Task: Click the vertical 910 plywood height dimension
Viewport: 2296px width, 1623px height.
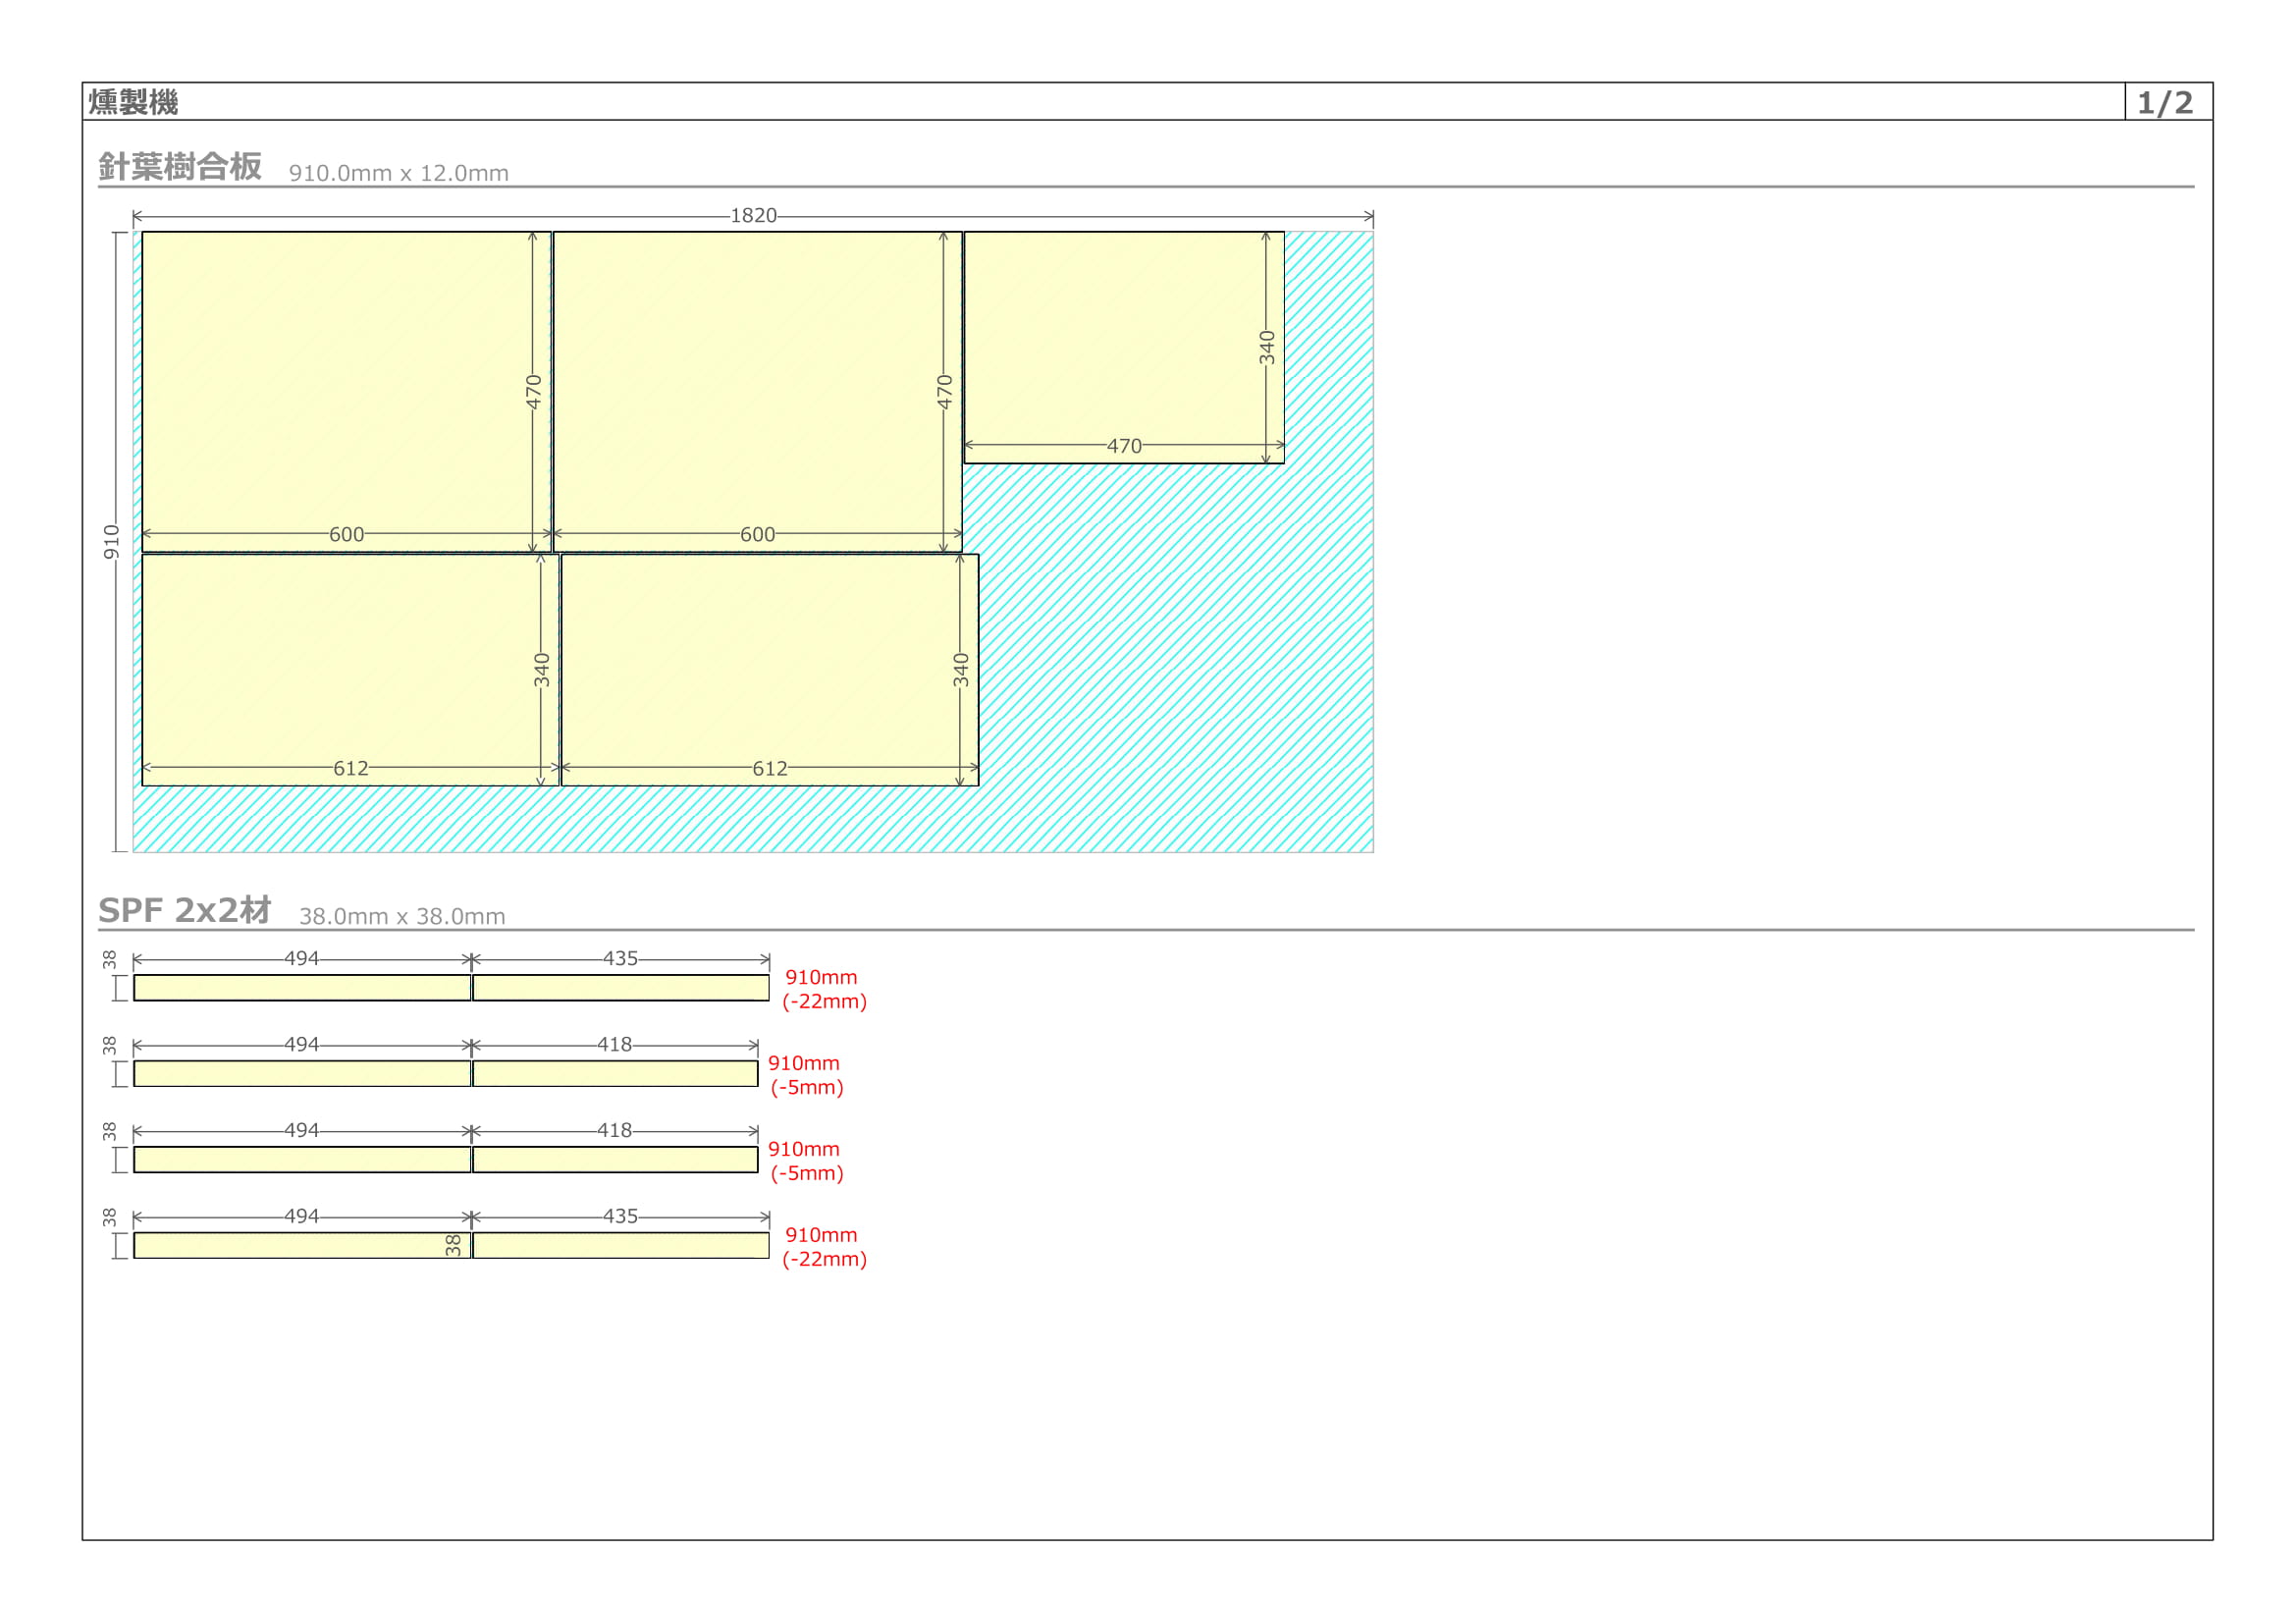Action: 111,541
